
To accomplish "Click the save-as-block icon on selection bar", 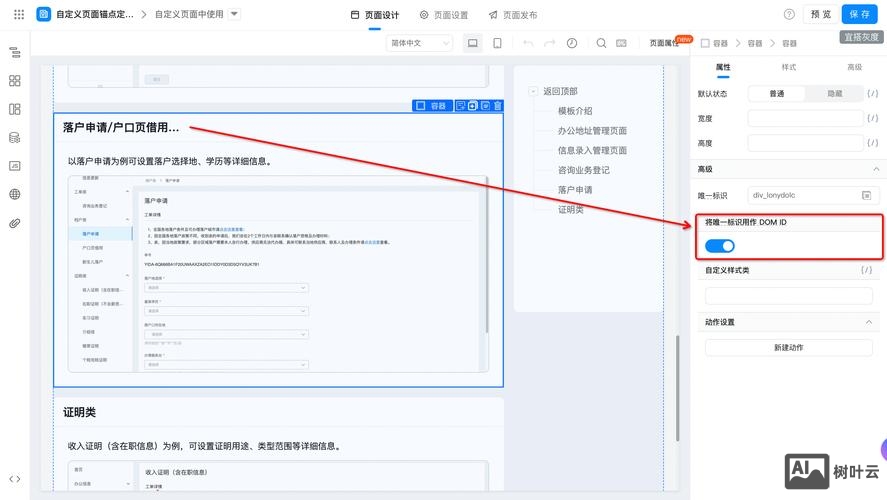I will (x=485, y=106).
